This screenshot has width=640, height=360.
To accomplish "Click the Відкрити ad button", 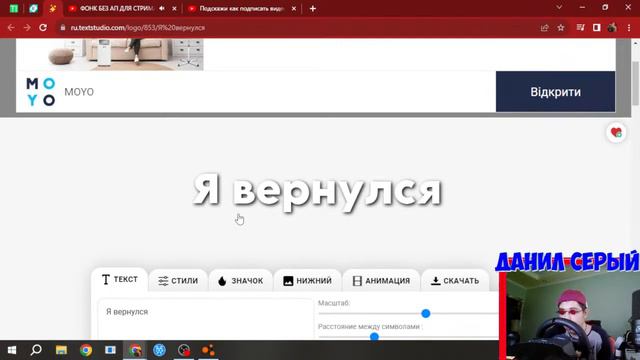I will (x=555, y=91).
